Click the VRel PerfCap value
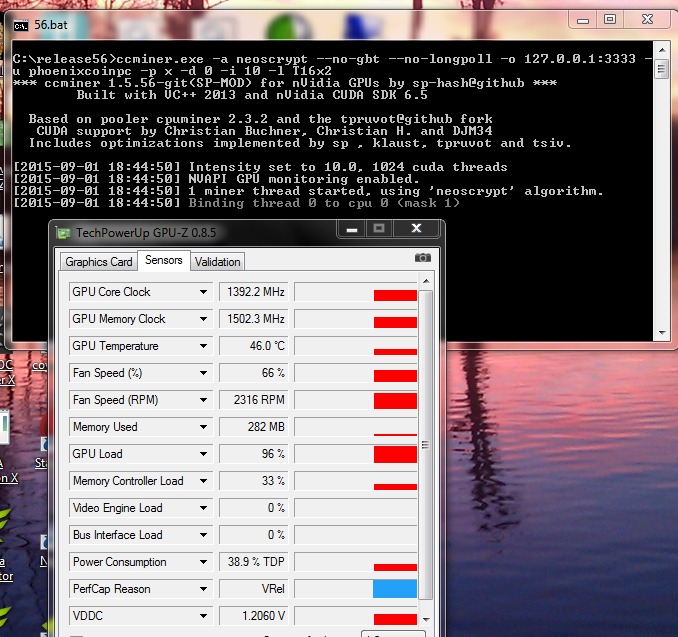 [x=254, y=589]
